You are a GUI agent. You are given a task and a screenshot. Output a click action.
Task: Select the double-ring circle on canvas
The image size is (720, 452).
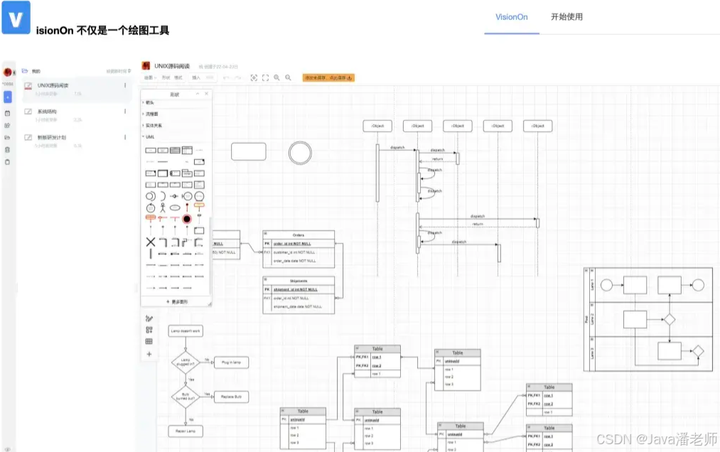click(x=300, y=153)
